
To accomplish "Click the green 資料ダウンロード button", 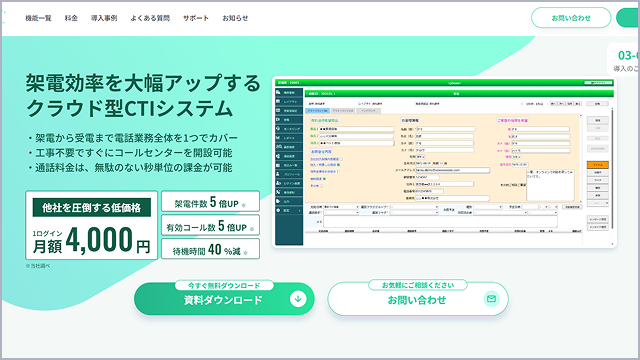I will point(224,299).
